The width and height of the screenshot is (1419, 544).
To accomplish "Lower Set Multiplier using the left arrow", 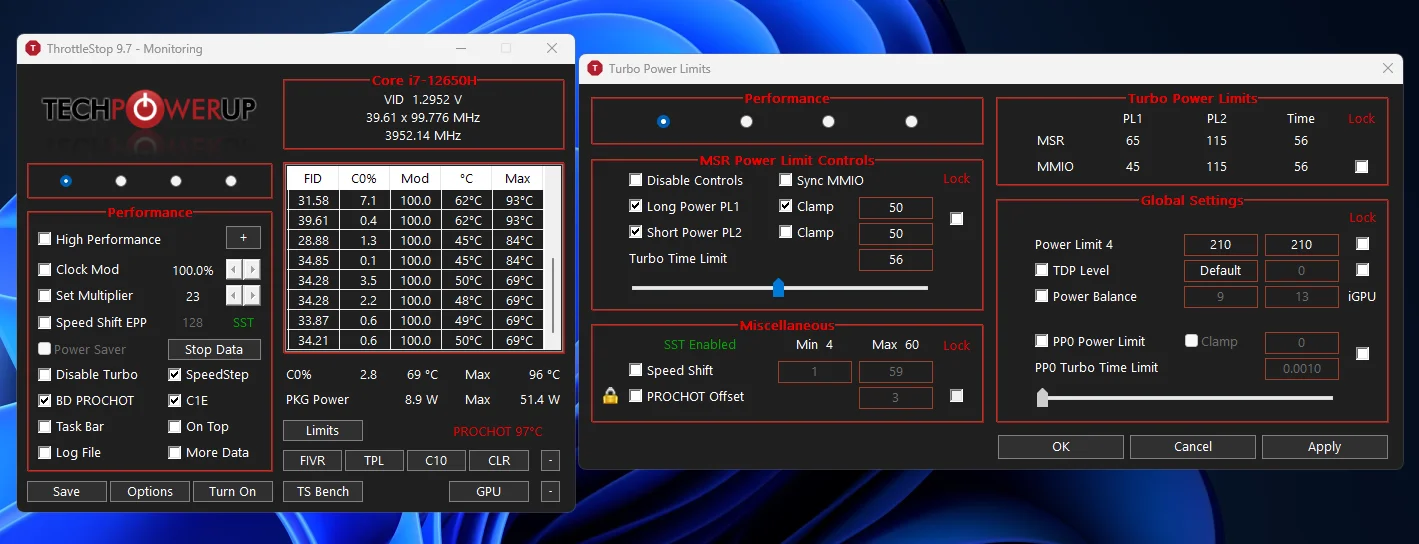I will tap(234, 296).
